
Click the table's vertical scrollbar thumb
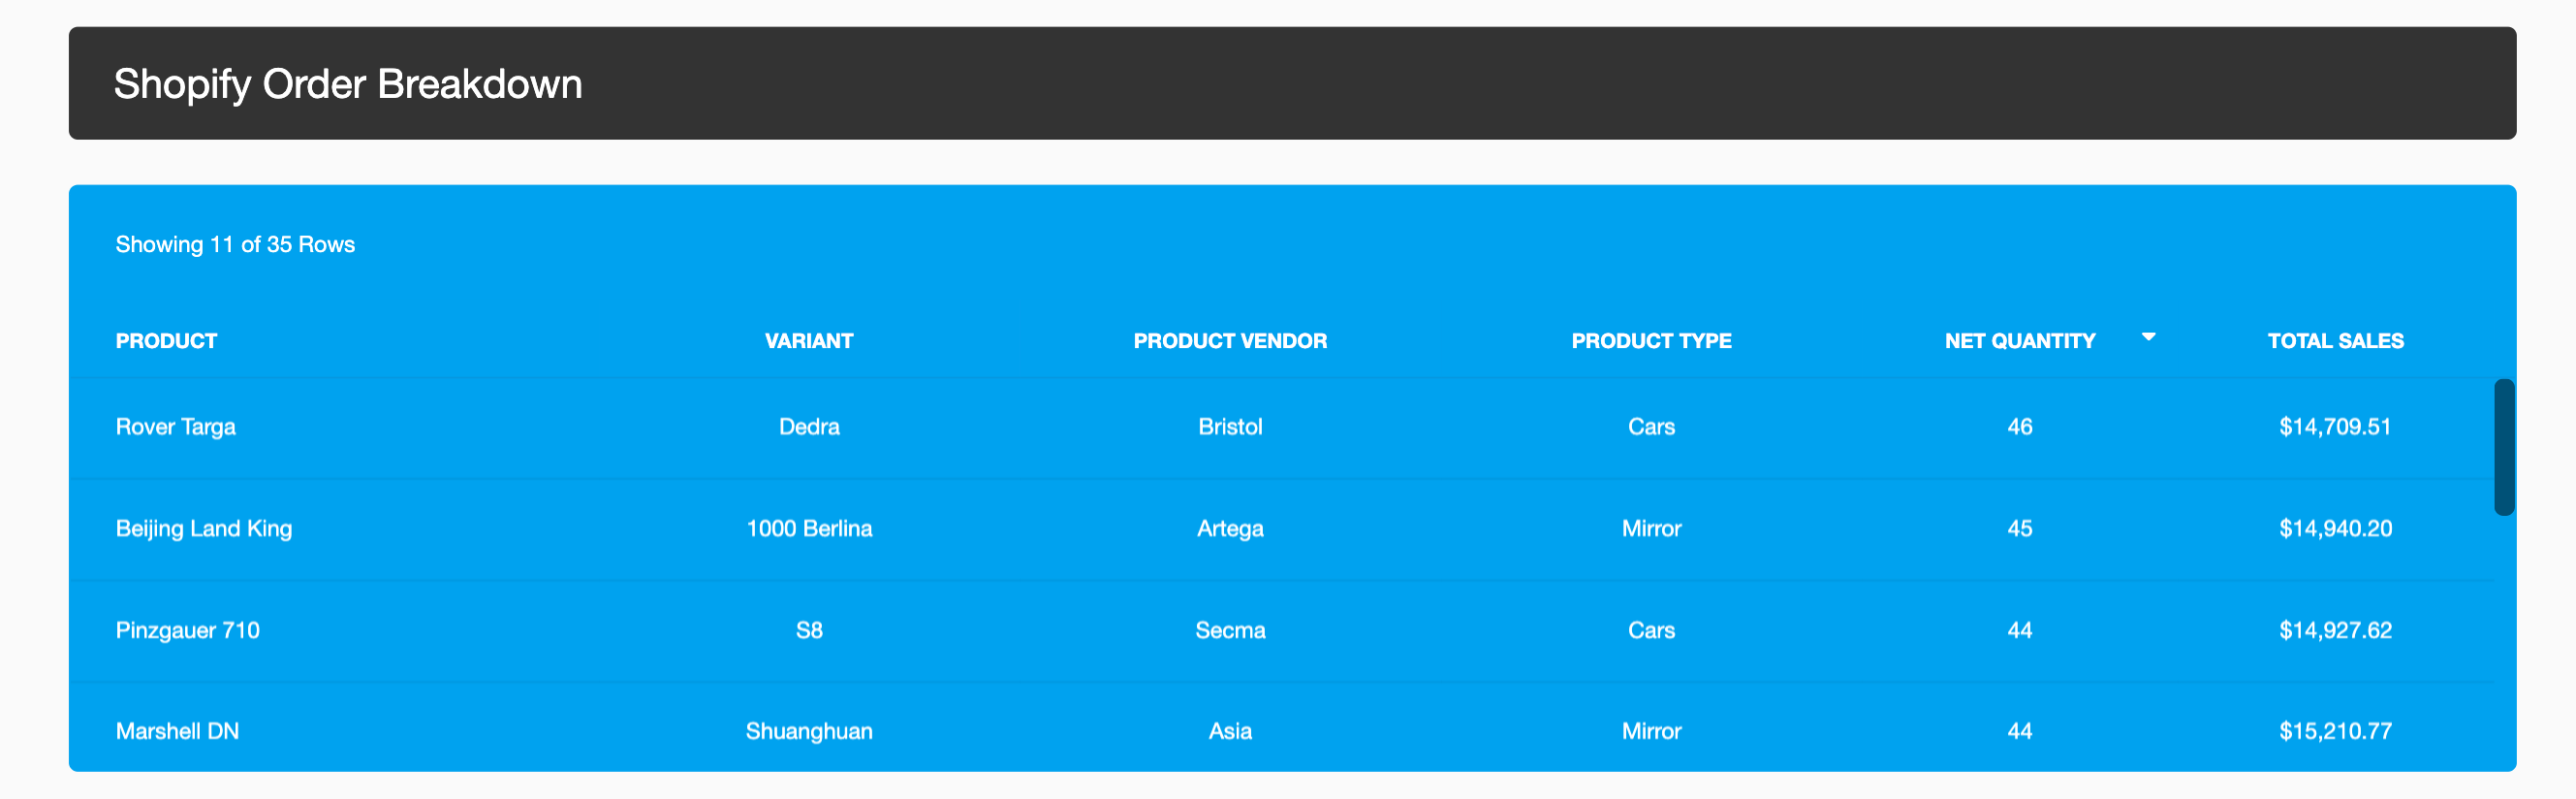[2504, 447]
